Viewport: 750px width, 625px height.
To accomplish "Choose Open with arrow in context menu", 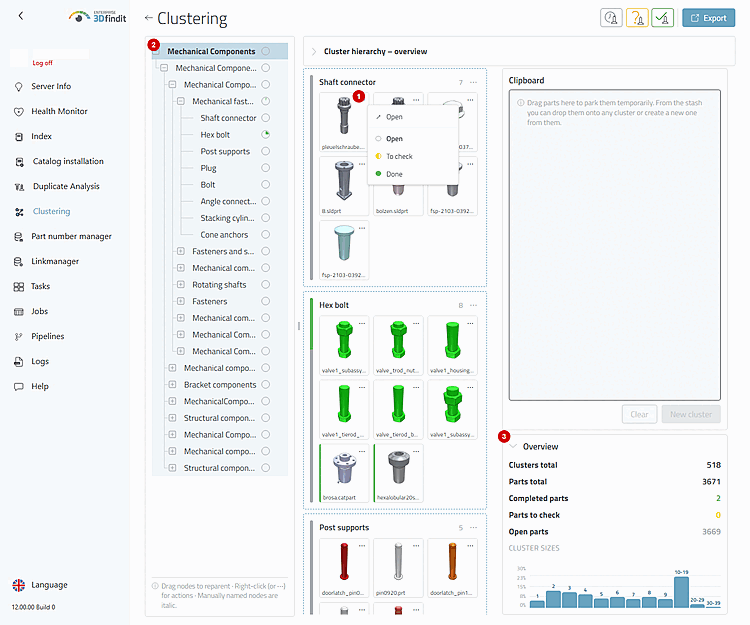I will pos(413,117).
